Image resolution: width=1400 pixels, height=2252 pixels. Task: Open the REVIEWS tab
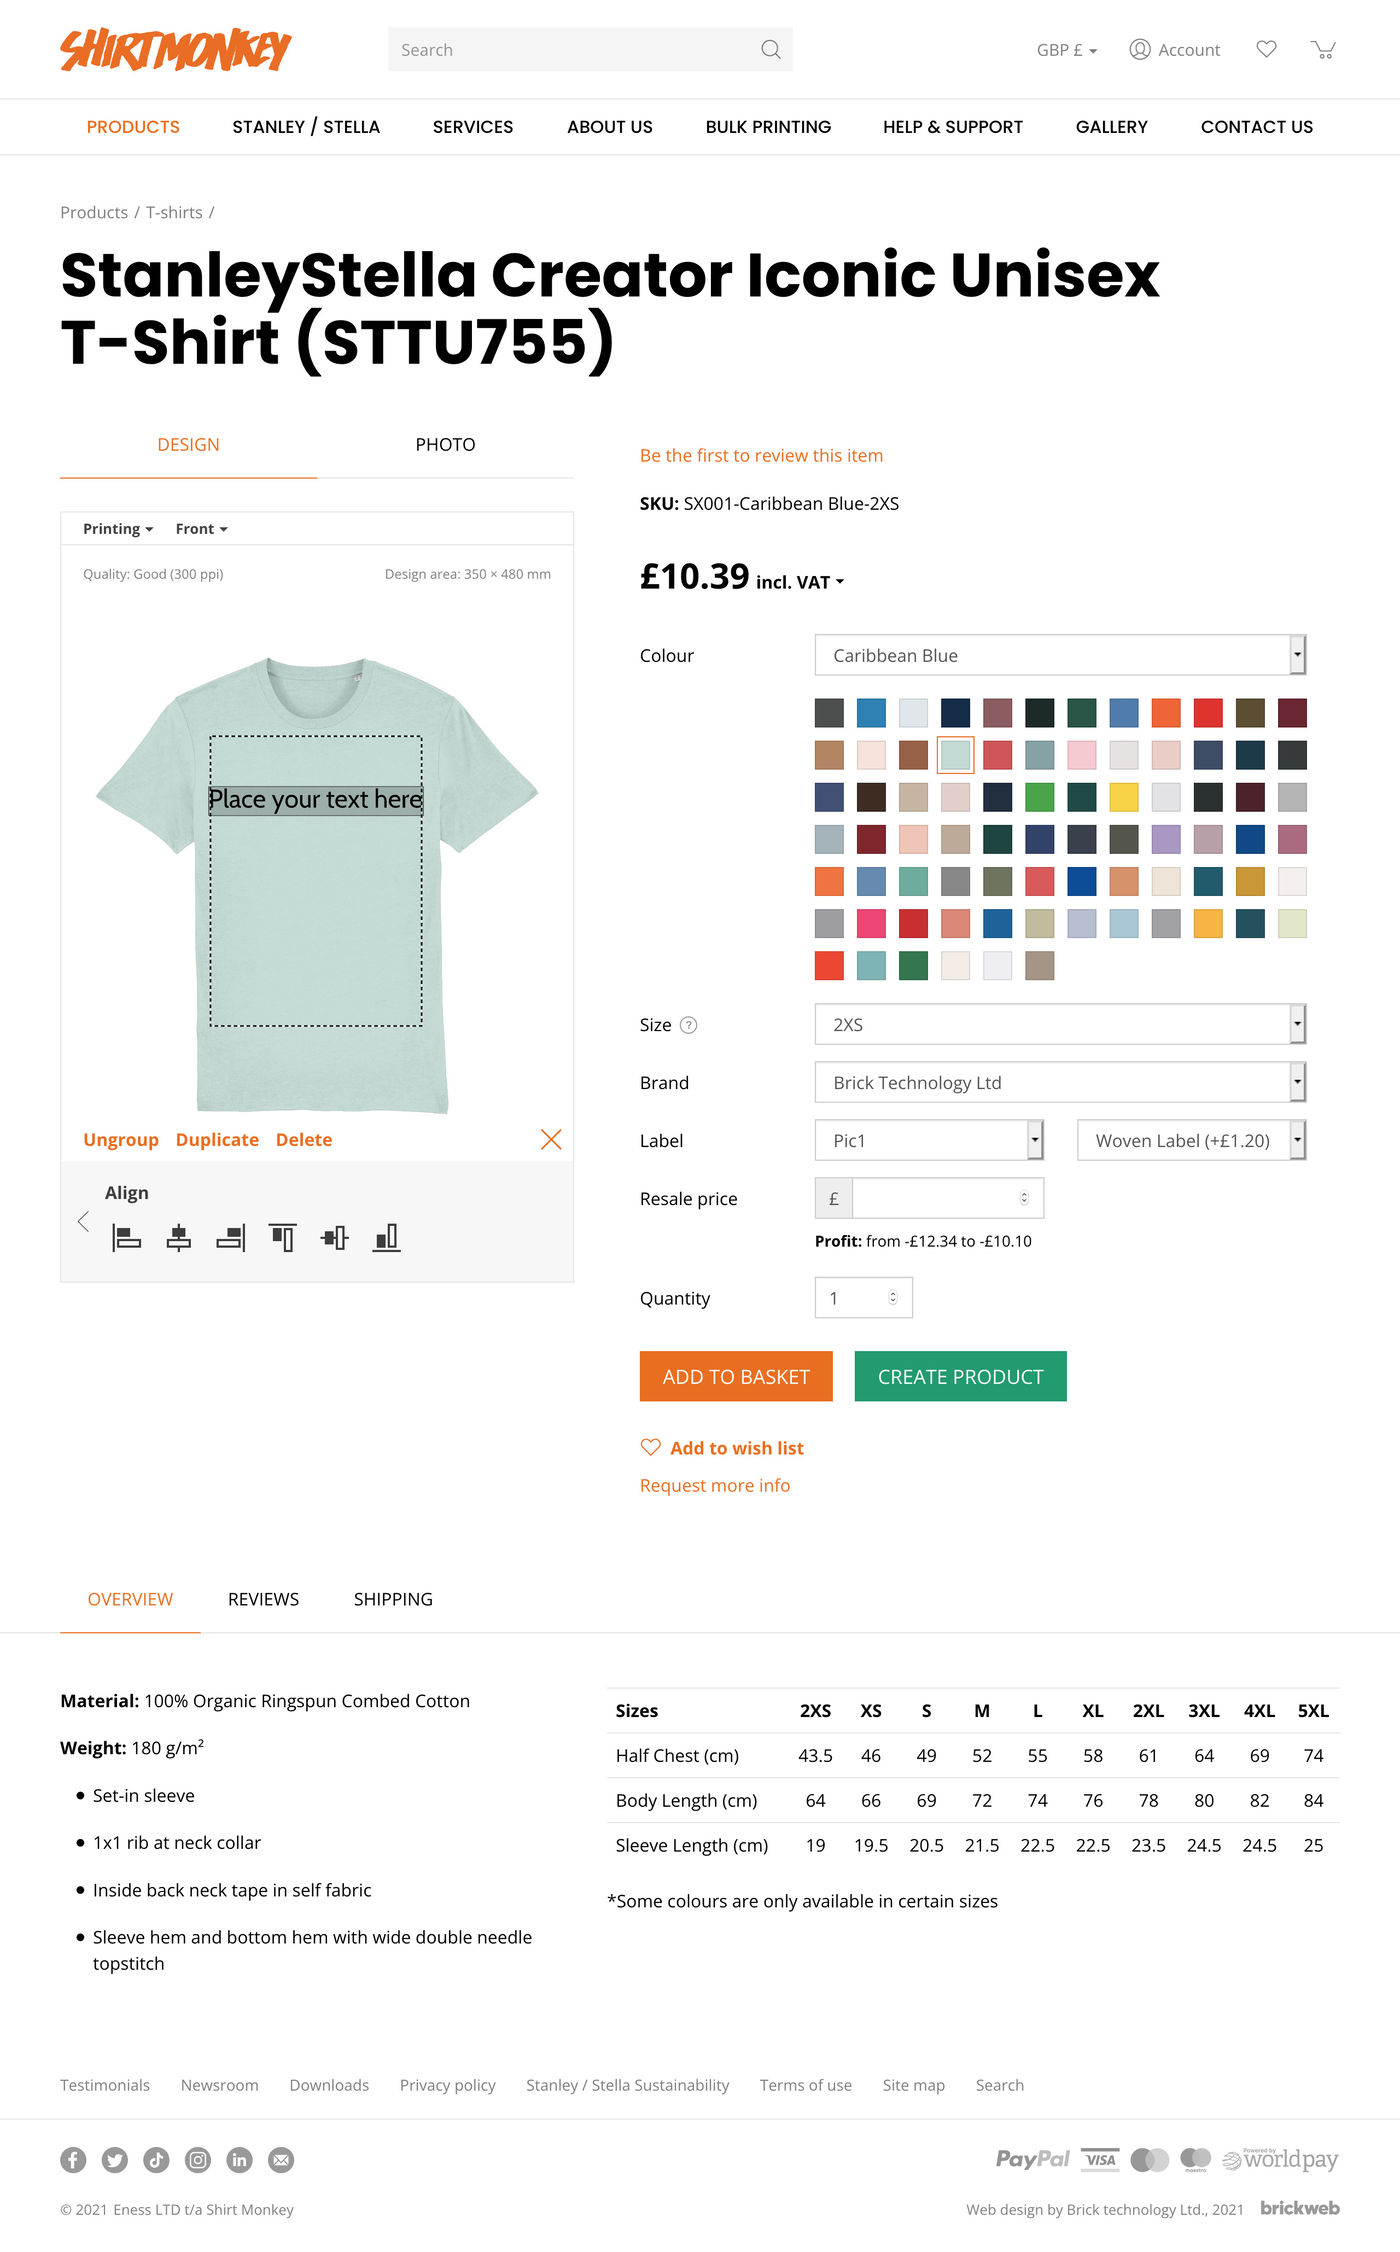coord(263,1599)
